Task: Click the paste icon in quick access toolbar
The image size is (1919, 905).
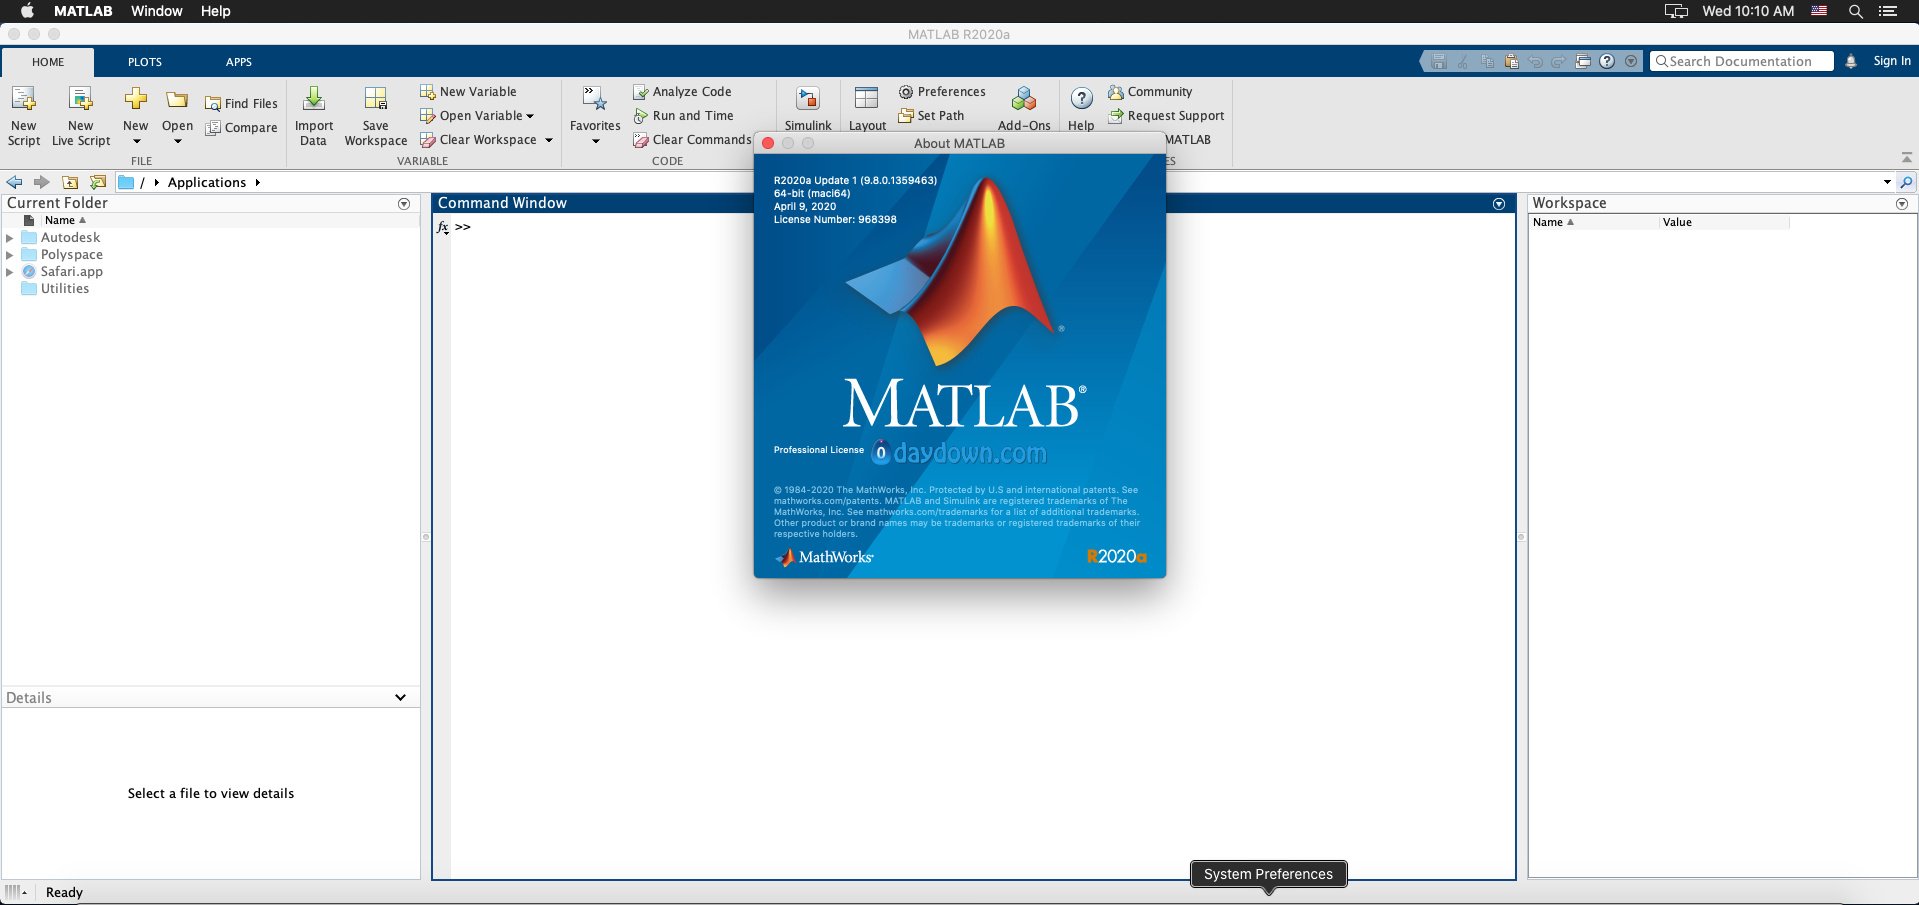Action: coord(1511,61)
